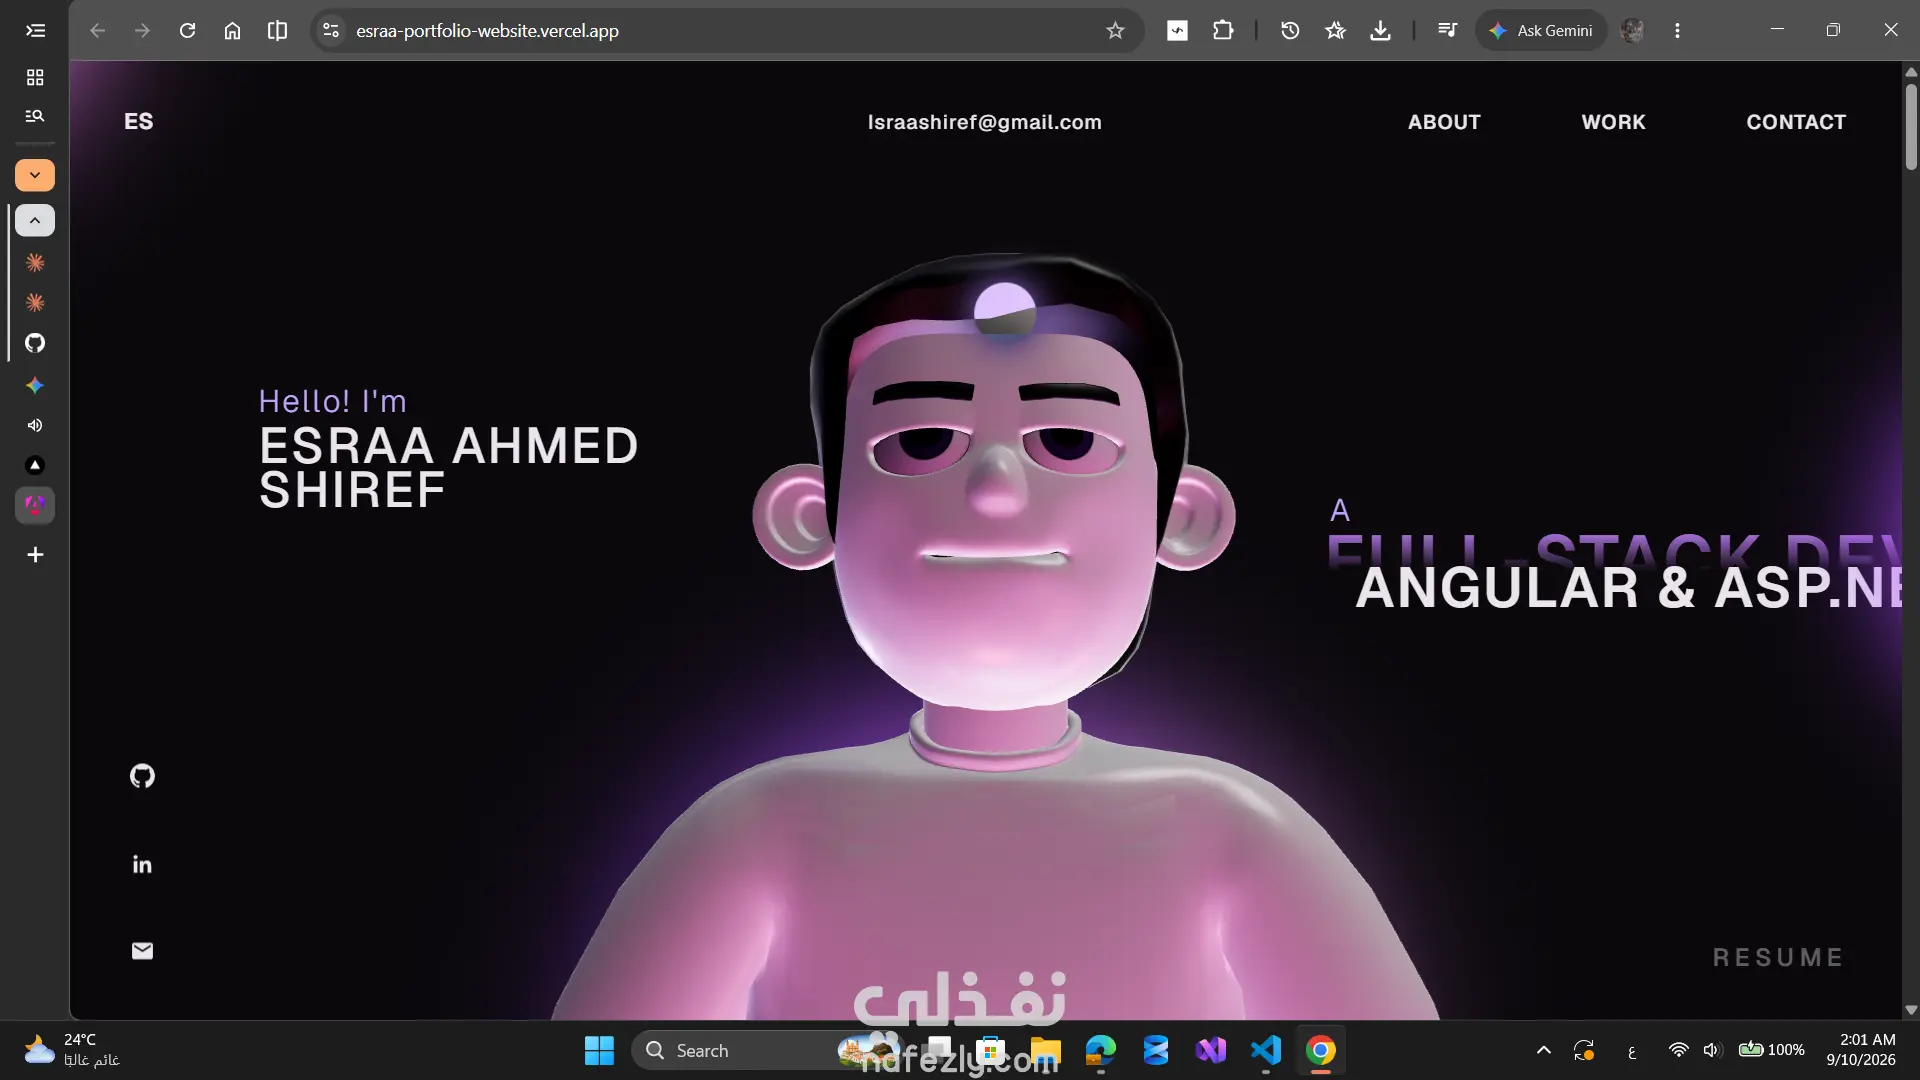
Task: Open the LinkedIn icon on the page
Action: 142,865
